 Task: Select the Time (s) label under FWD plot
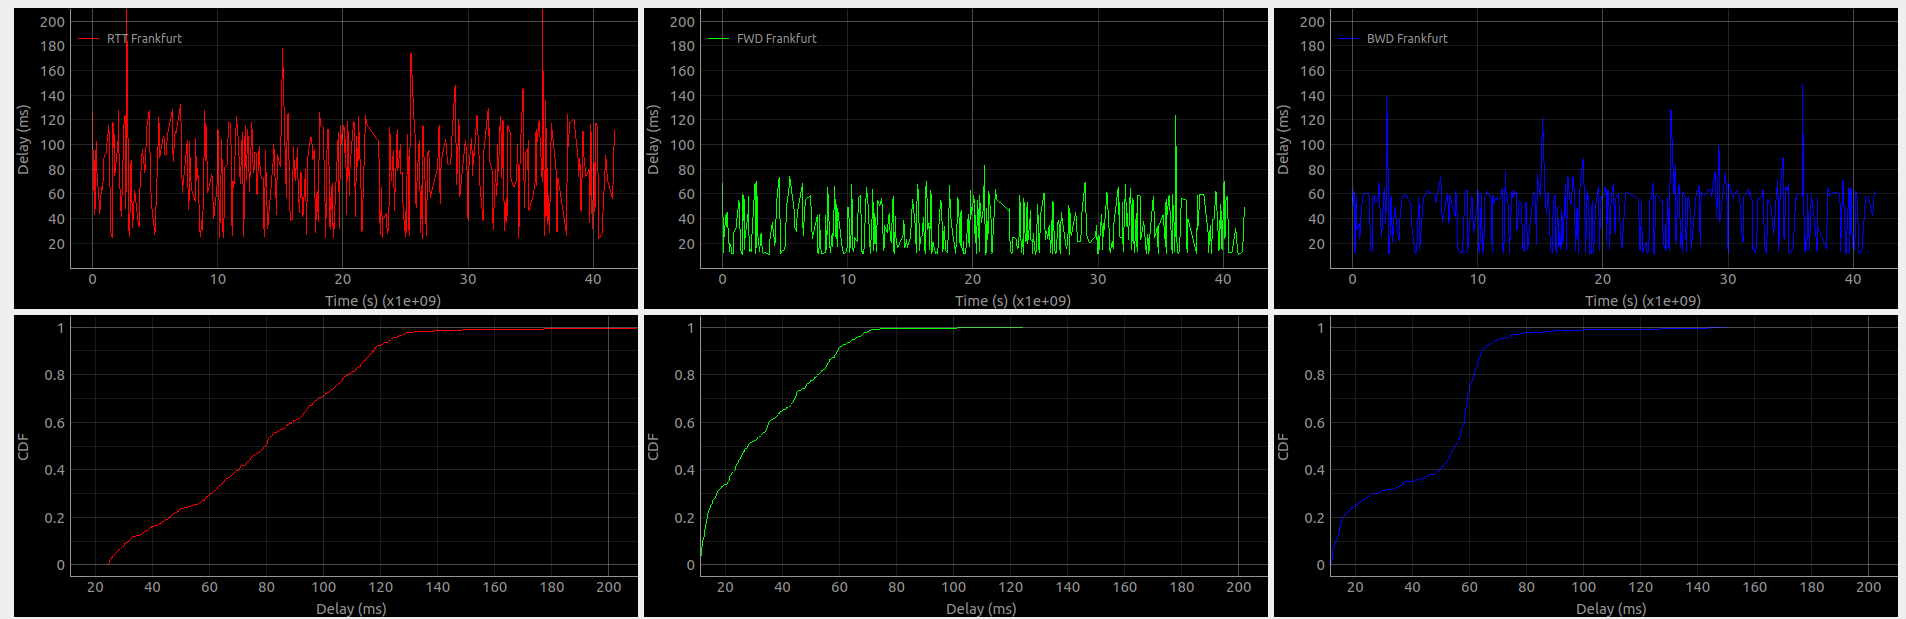pyautogui.click(x=1013, y=301)
